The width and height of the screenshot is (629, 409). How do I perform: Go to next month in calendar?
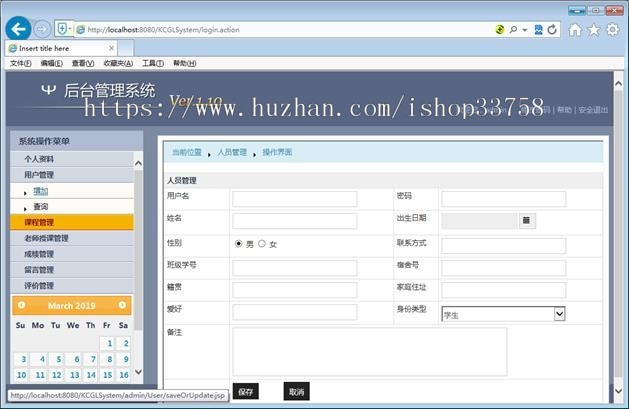[122, 305]
